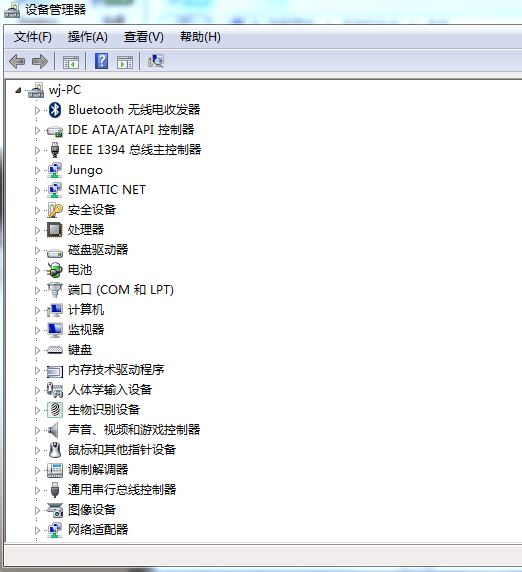Collapse the wj-PC root node
Viewport: 522px width, 572px height.
tap(18, 90)
